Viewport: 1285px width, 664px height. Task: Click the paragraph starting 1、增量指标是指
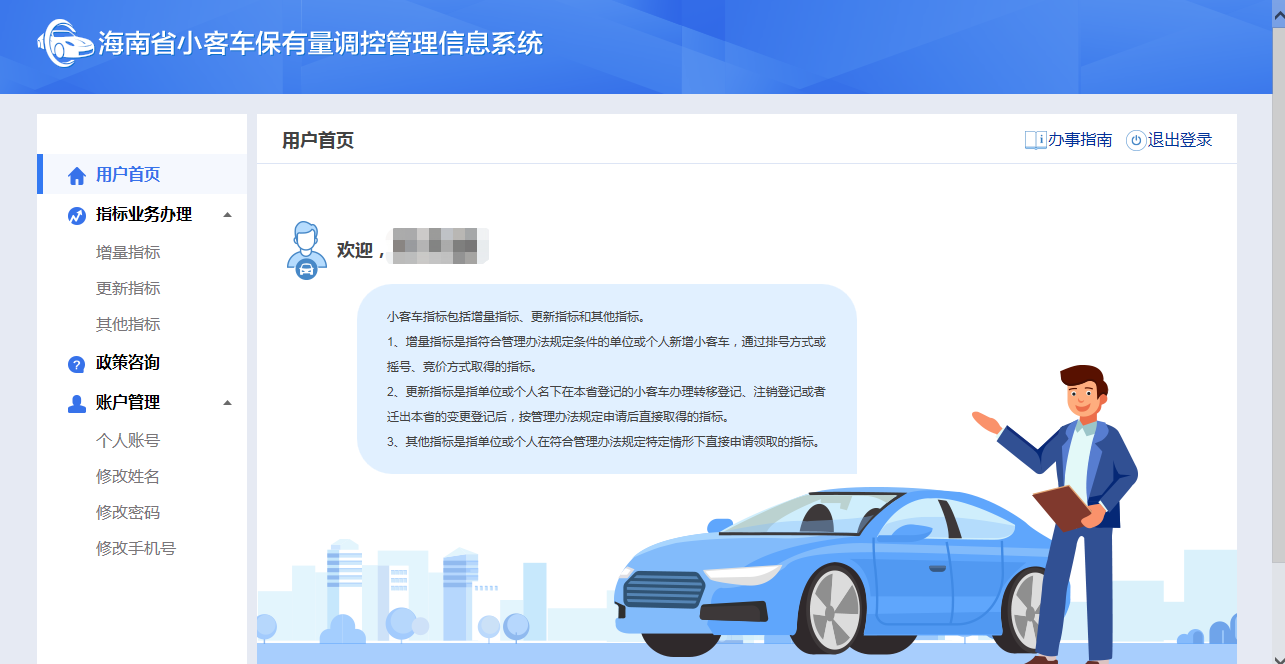click(606, 354)
